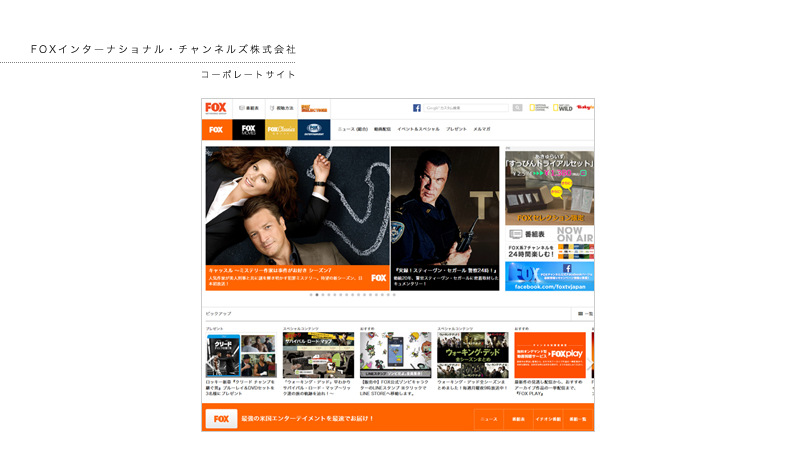Viewport: 800px width, 475px height.
Task: Select the third carousel pagination dot
Action: (323, 295)
